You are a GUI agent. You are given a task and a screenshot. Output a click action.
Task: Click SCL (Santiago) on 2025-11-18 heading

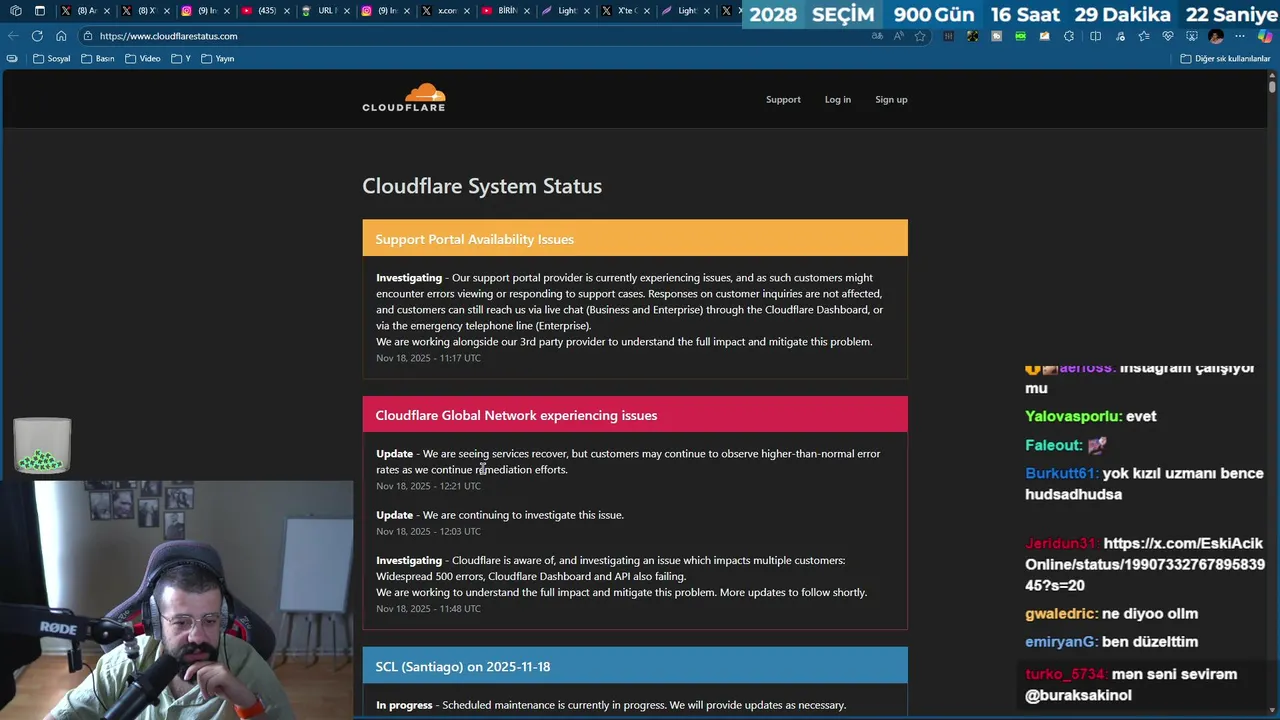(462, 666)
